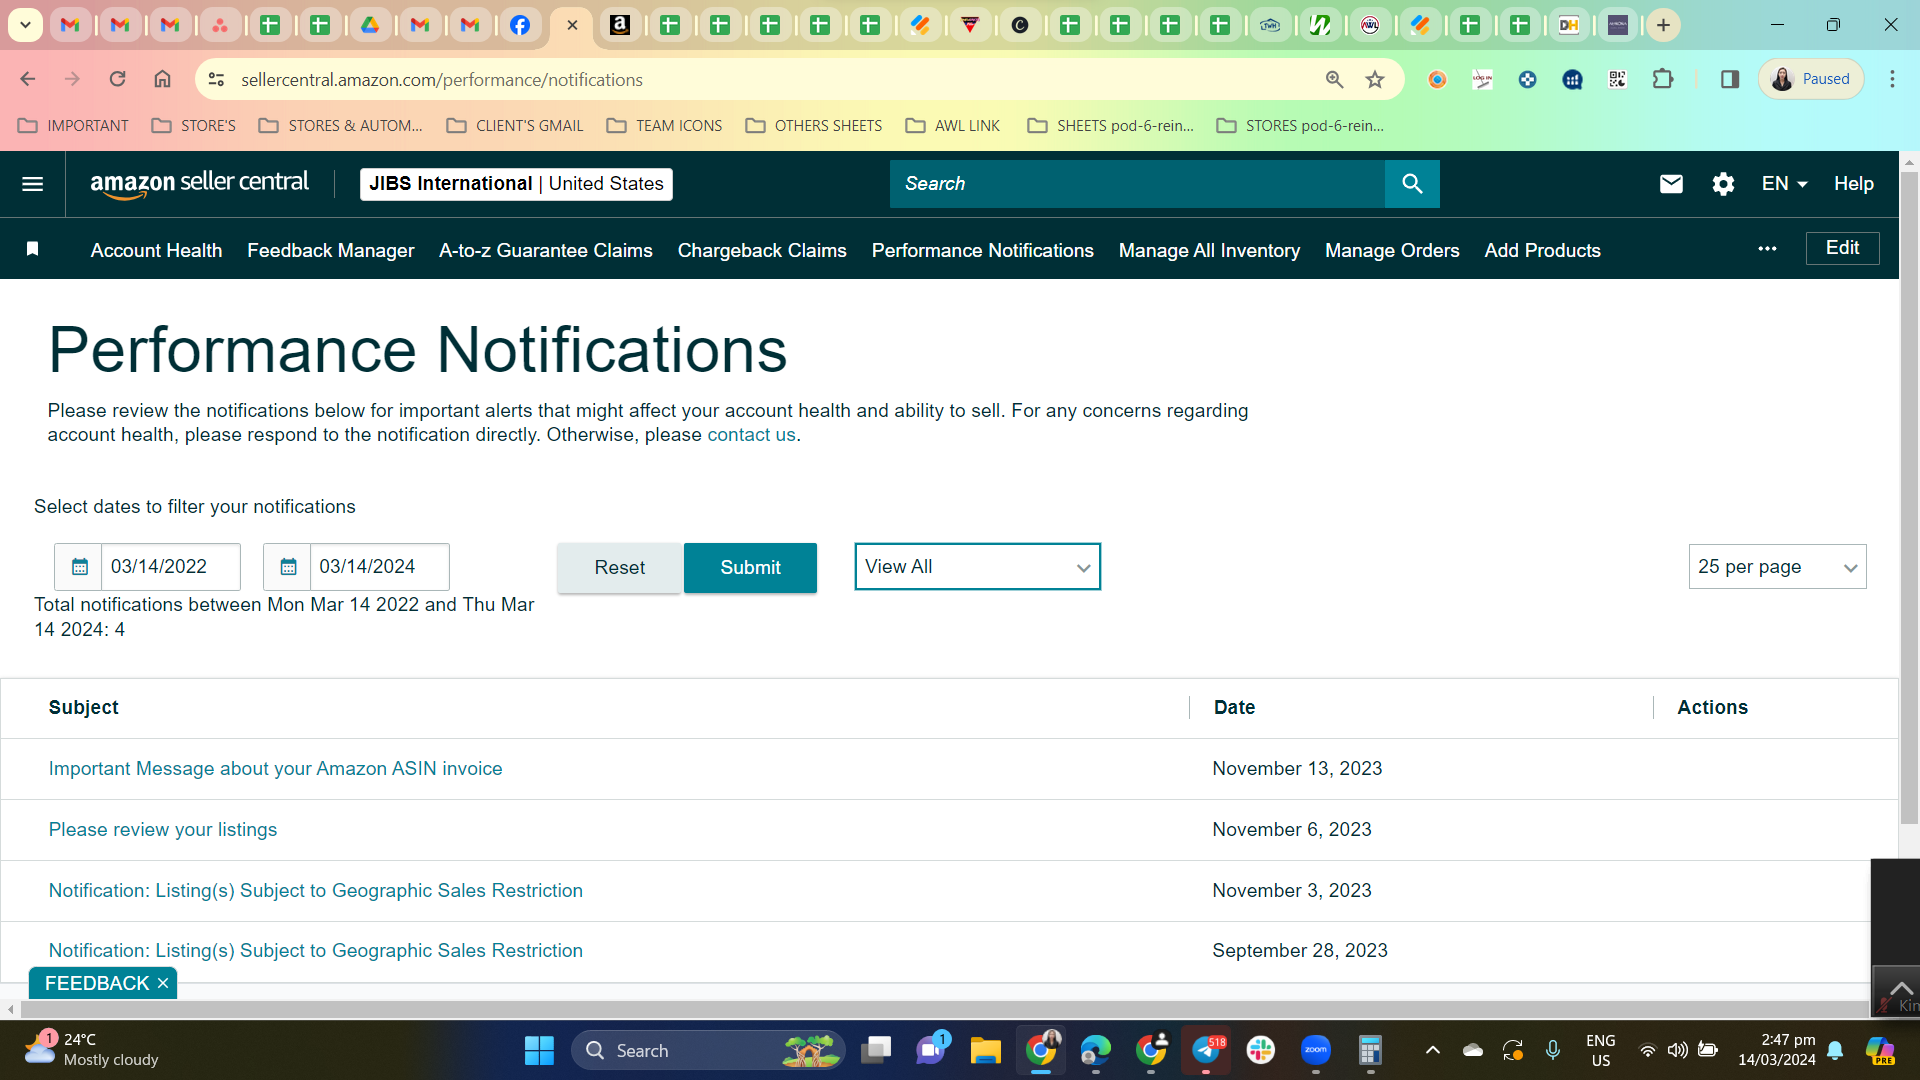Close the FEEDBACK tab
The width and height of the screenshot is (1920, 1080).
pyautogui.click(x=163, y=984)
